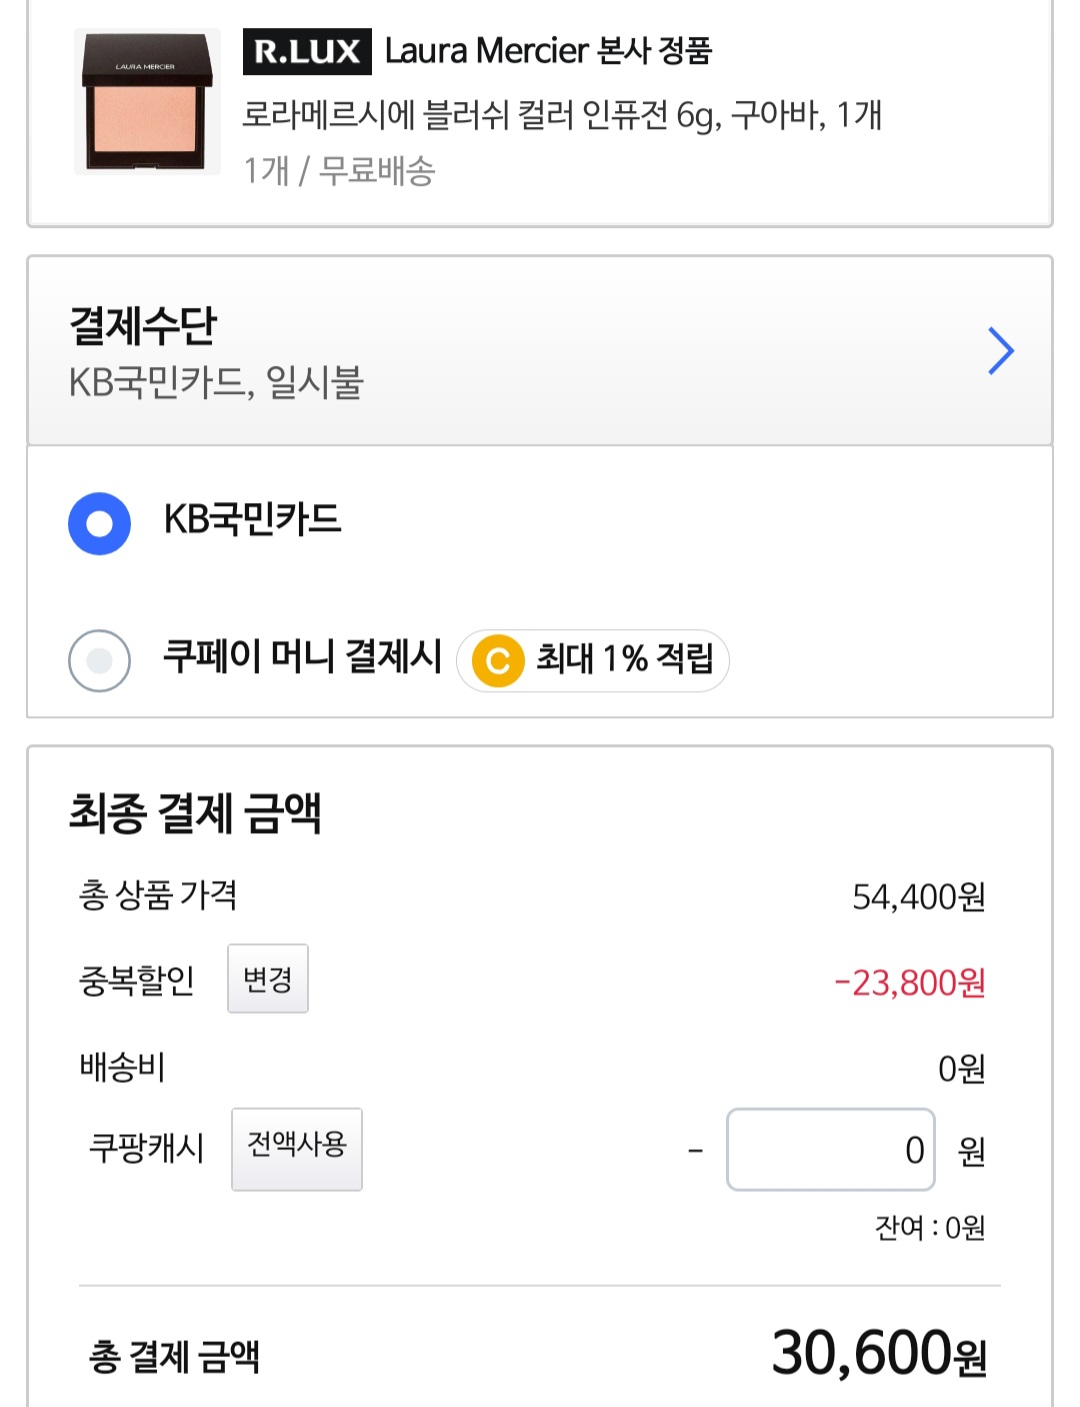Open the 로라메르시에 블러쉬 컬러 인퓨전 product name
1080x1407 pixels.
(x=562, y=116)
